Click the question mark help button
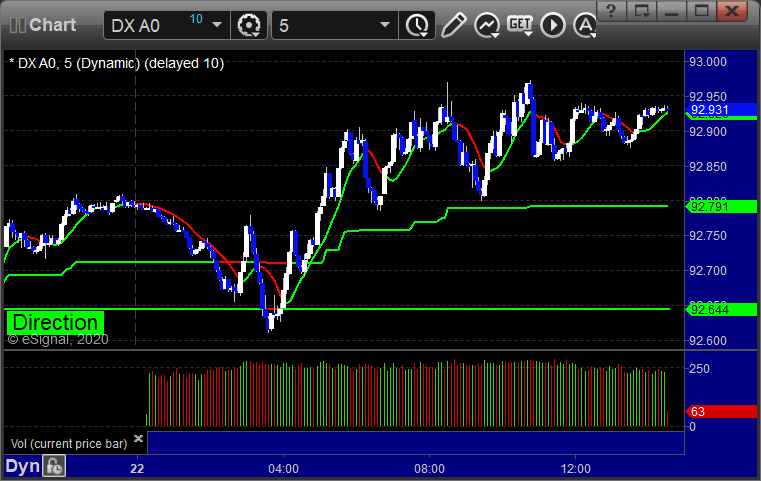 coord(611,11)
